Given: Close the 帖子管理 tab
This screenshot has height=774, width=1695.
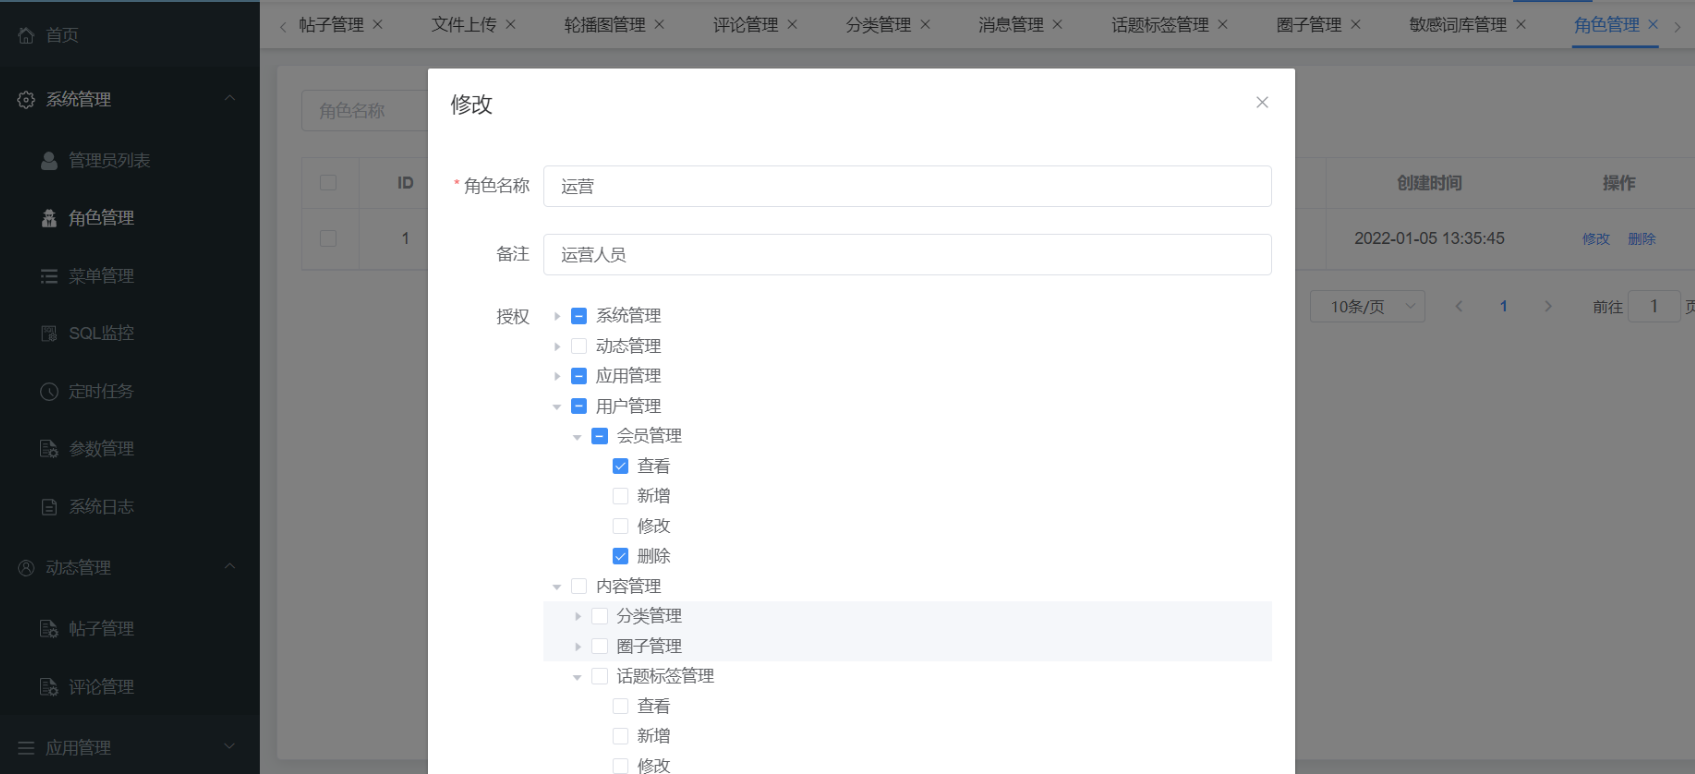Looking at the screenshot, I should click(x=377, y=24).
